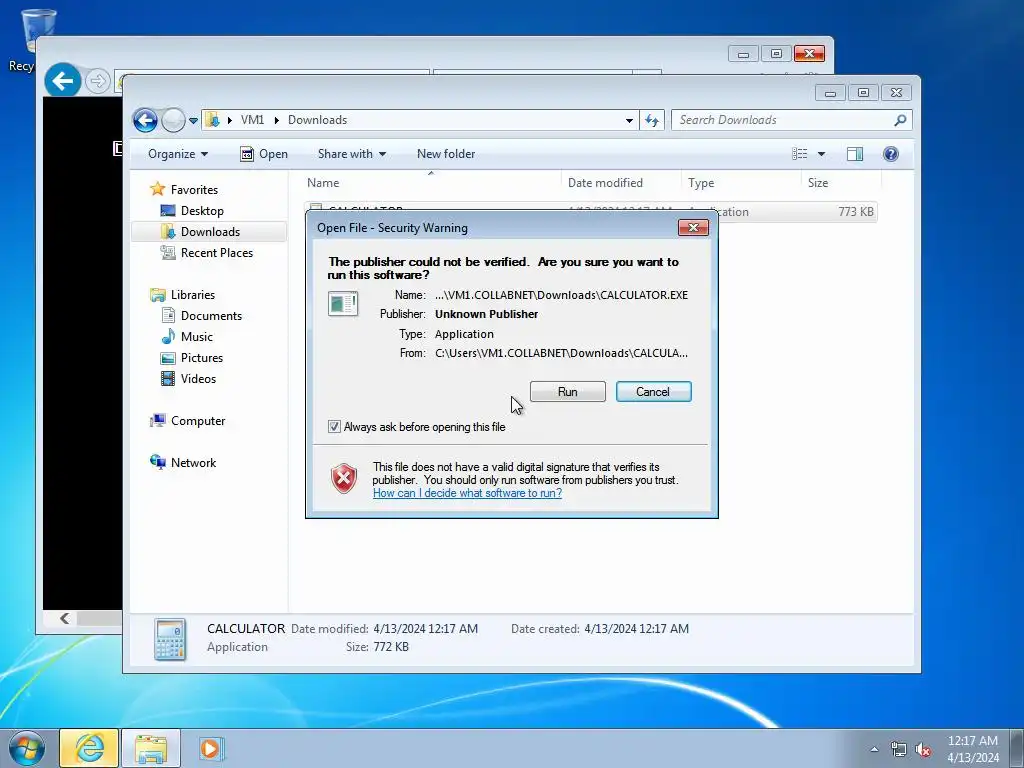Click the red shield warning icon

[x=344, y=479]
